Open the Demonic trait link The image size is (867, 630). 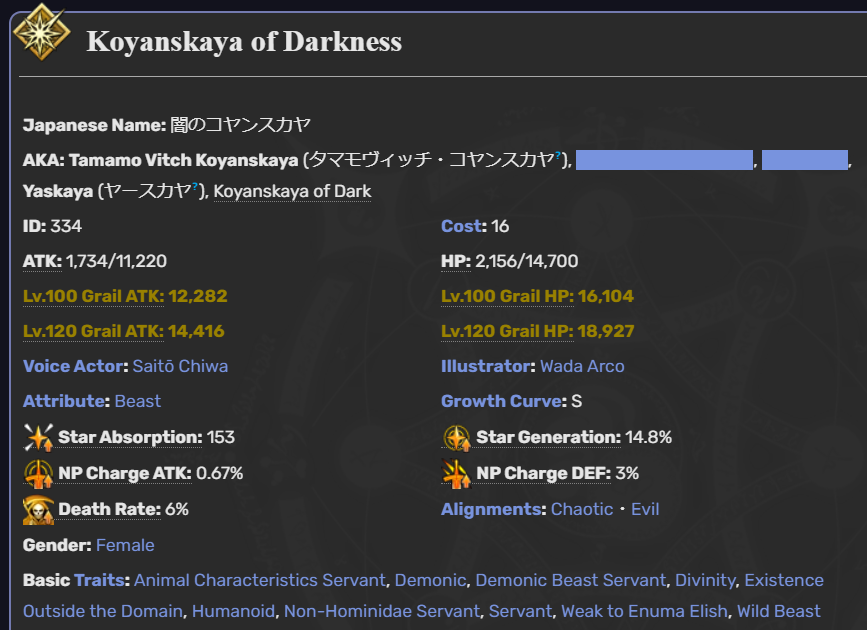pyautogui.click(x=431, y=580)
